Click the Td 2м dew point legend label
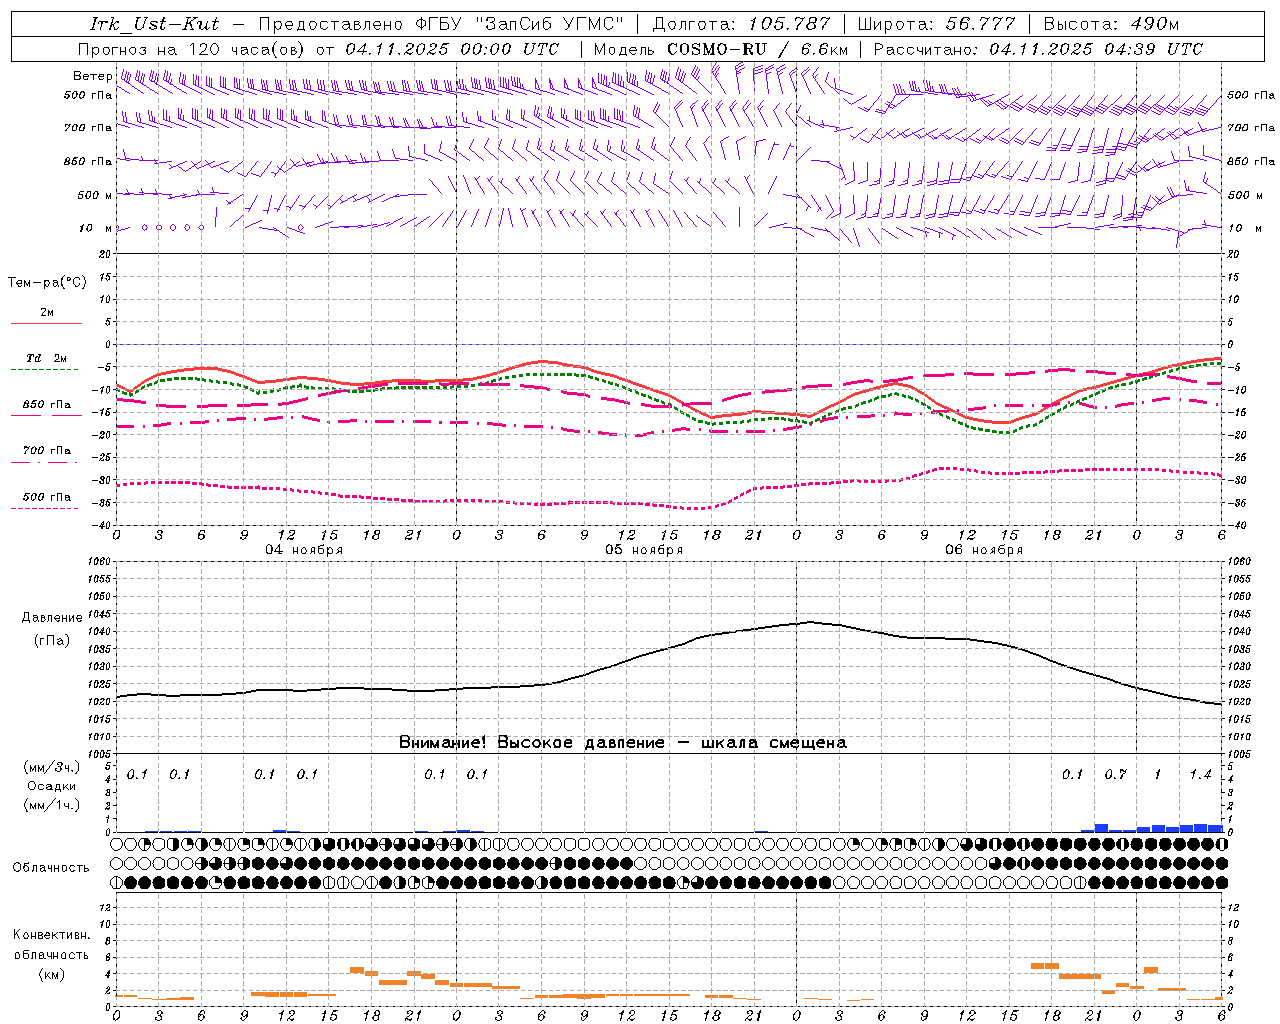The image size is (1280, 1024). click(47, 358)
